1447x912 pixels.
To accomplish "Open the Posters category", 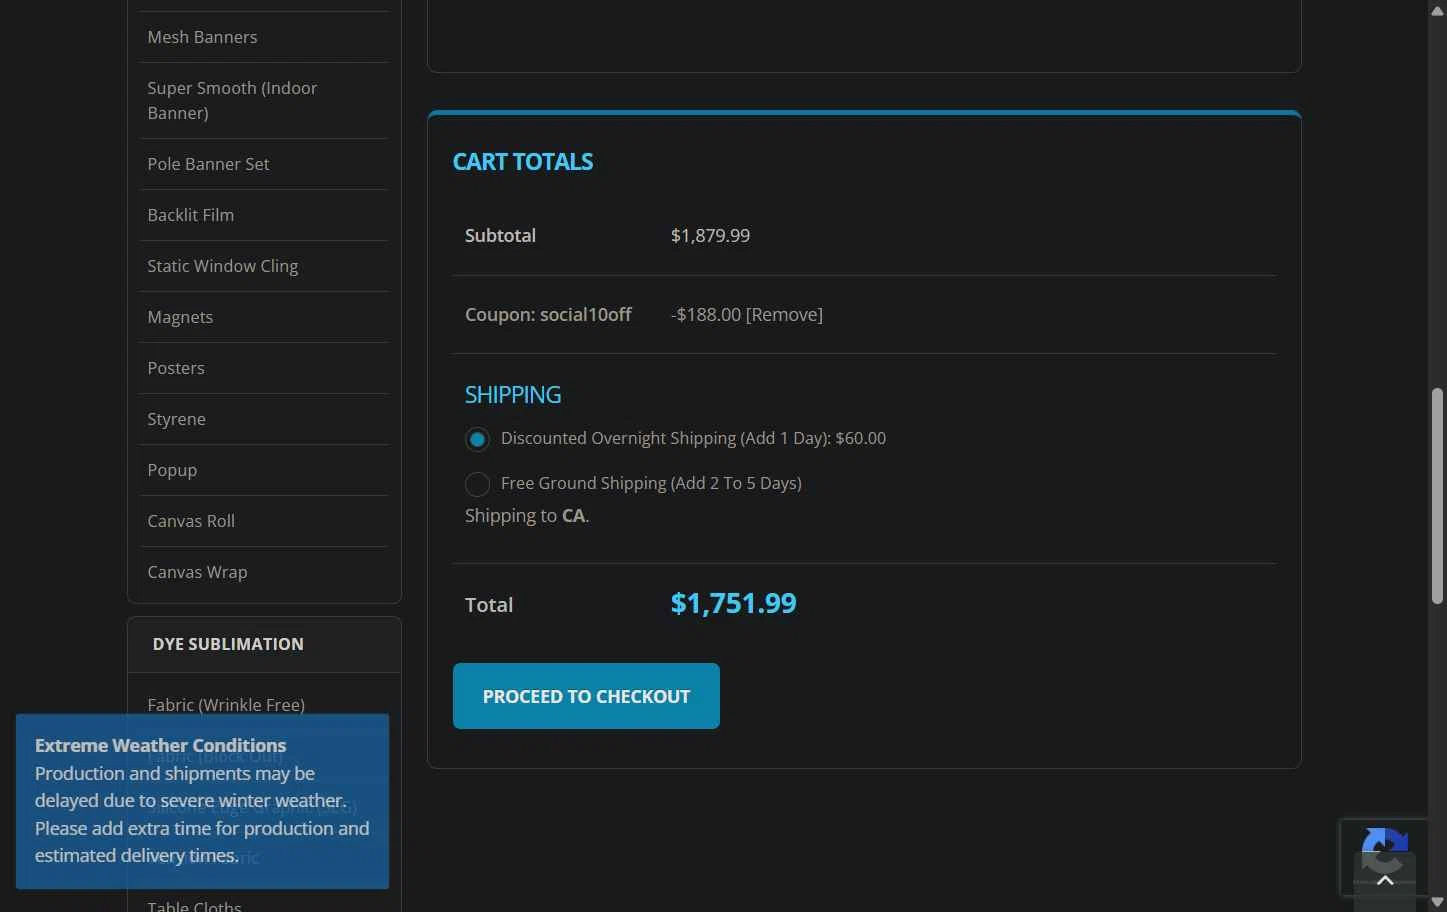I will [176, 368].
